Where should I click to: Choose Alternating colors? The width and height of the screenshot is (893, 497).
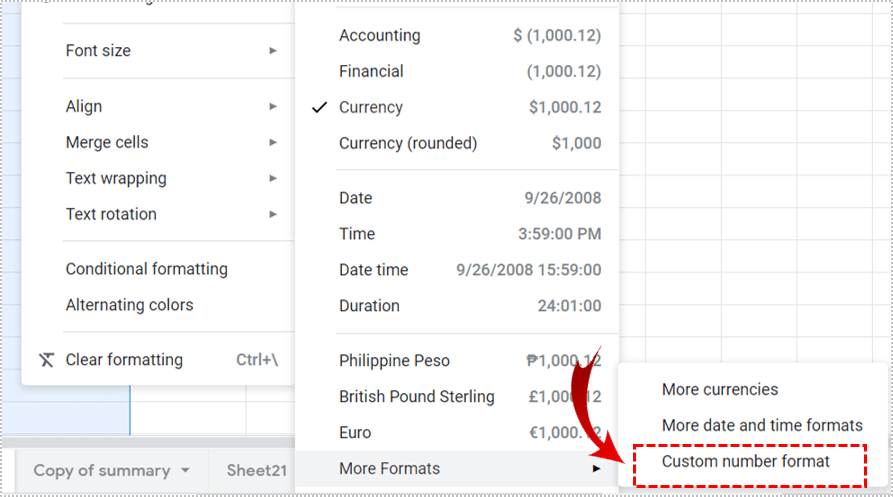click(130, 305)
